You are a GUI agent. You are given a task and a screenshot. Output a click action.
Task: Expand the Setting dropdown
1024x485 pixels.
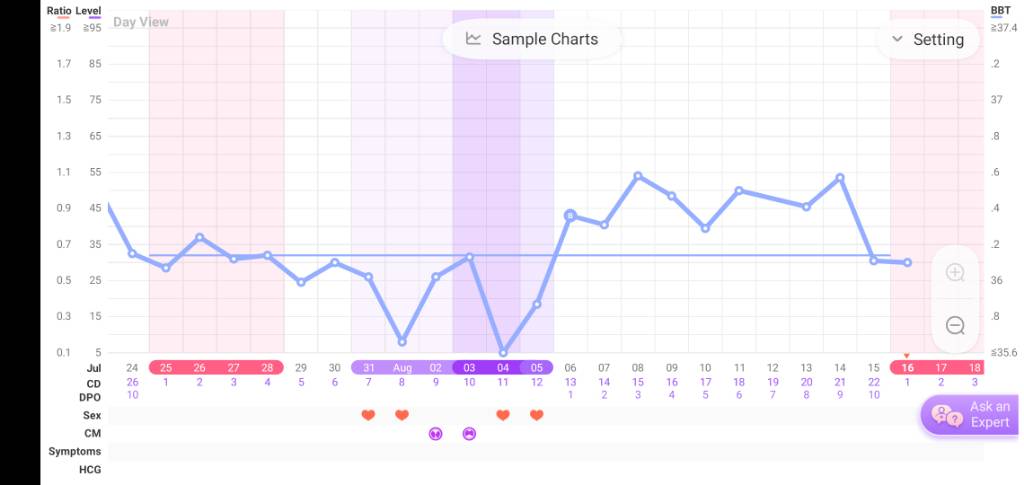[x=927, y=39]
